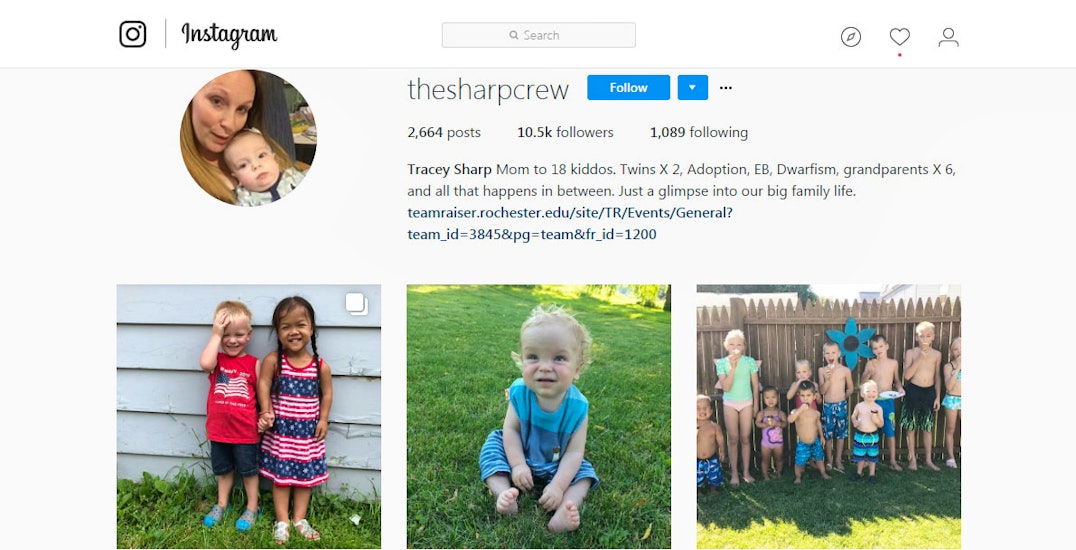View the 2,664 posts count
This screenshot has height=550, width=1076.
(444, 133)
